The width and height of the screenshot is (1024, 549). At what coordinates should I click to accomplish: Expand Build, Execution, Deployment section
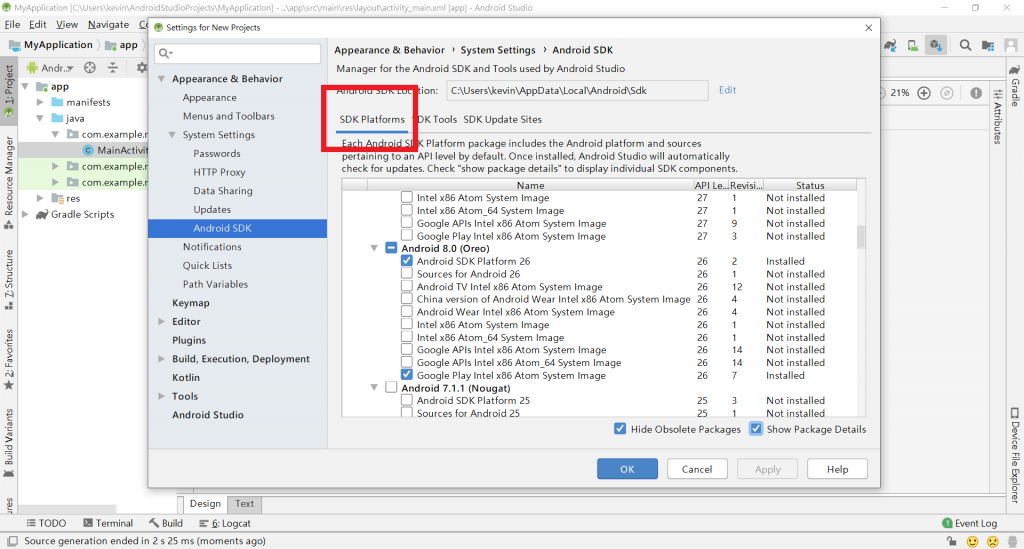(x=161, y=358)
